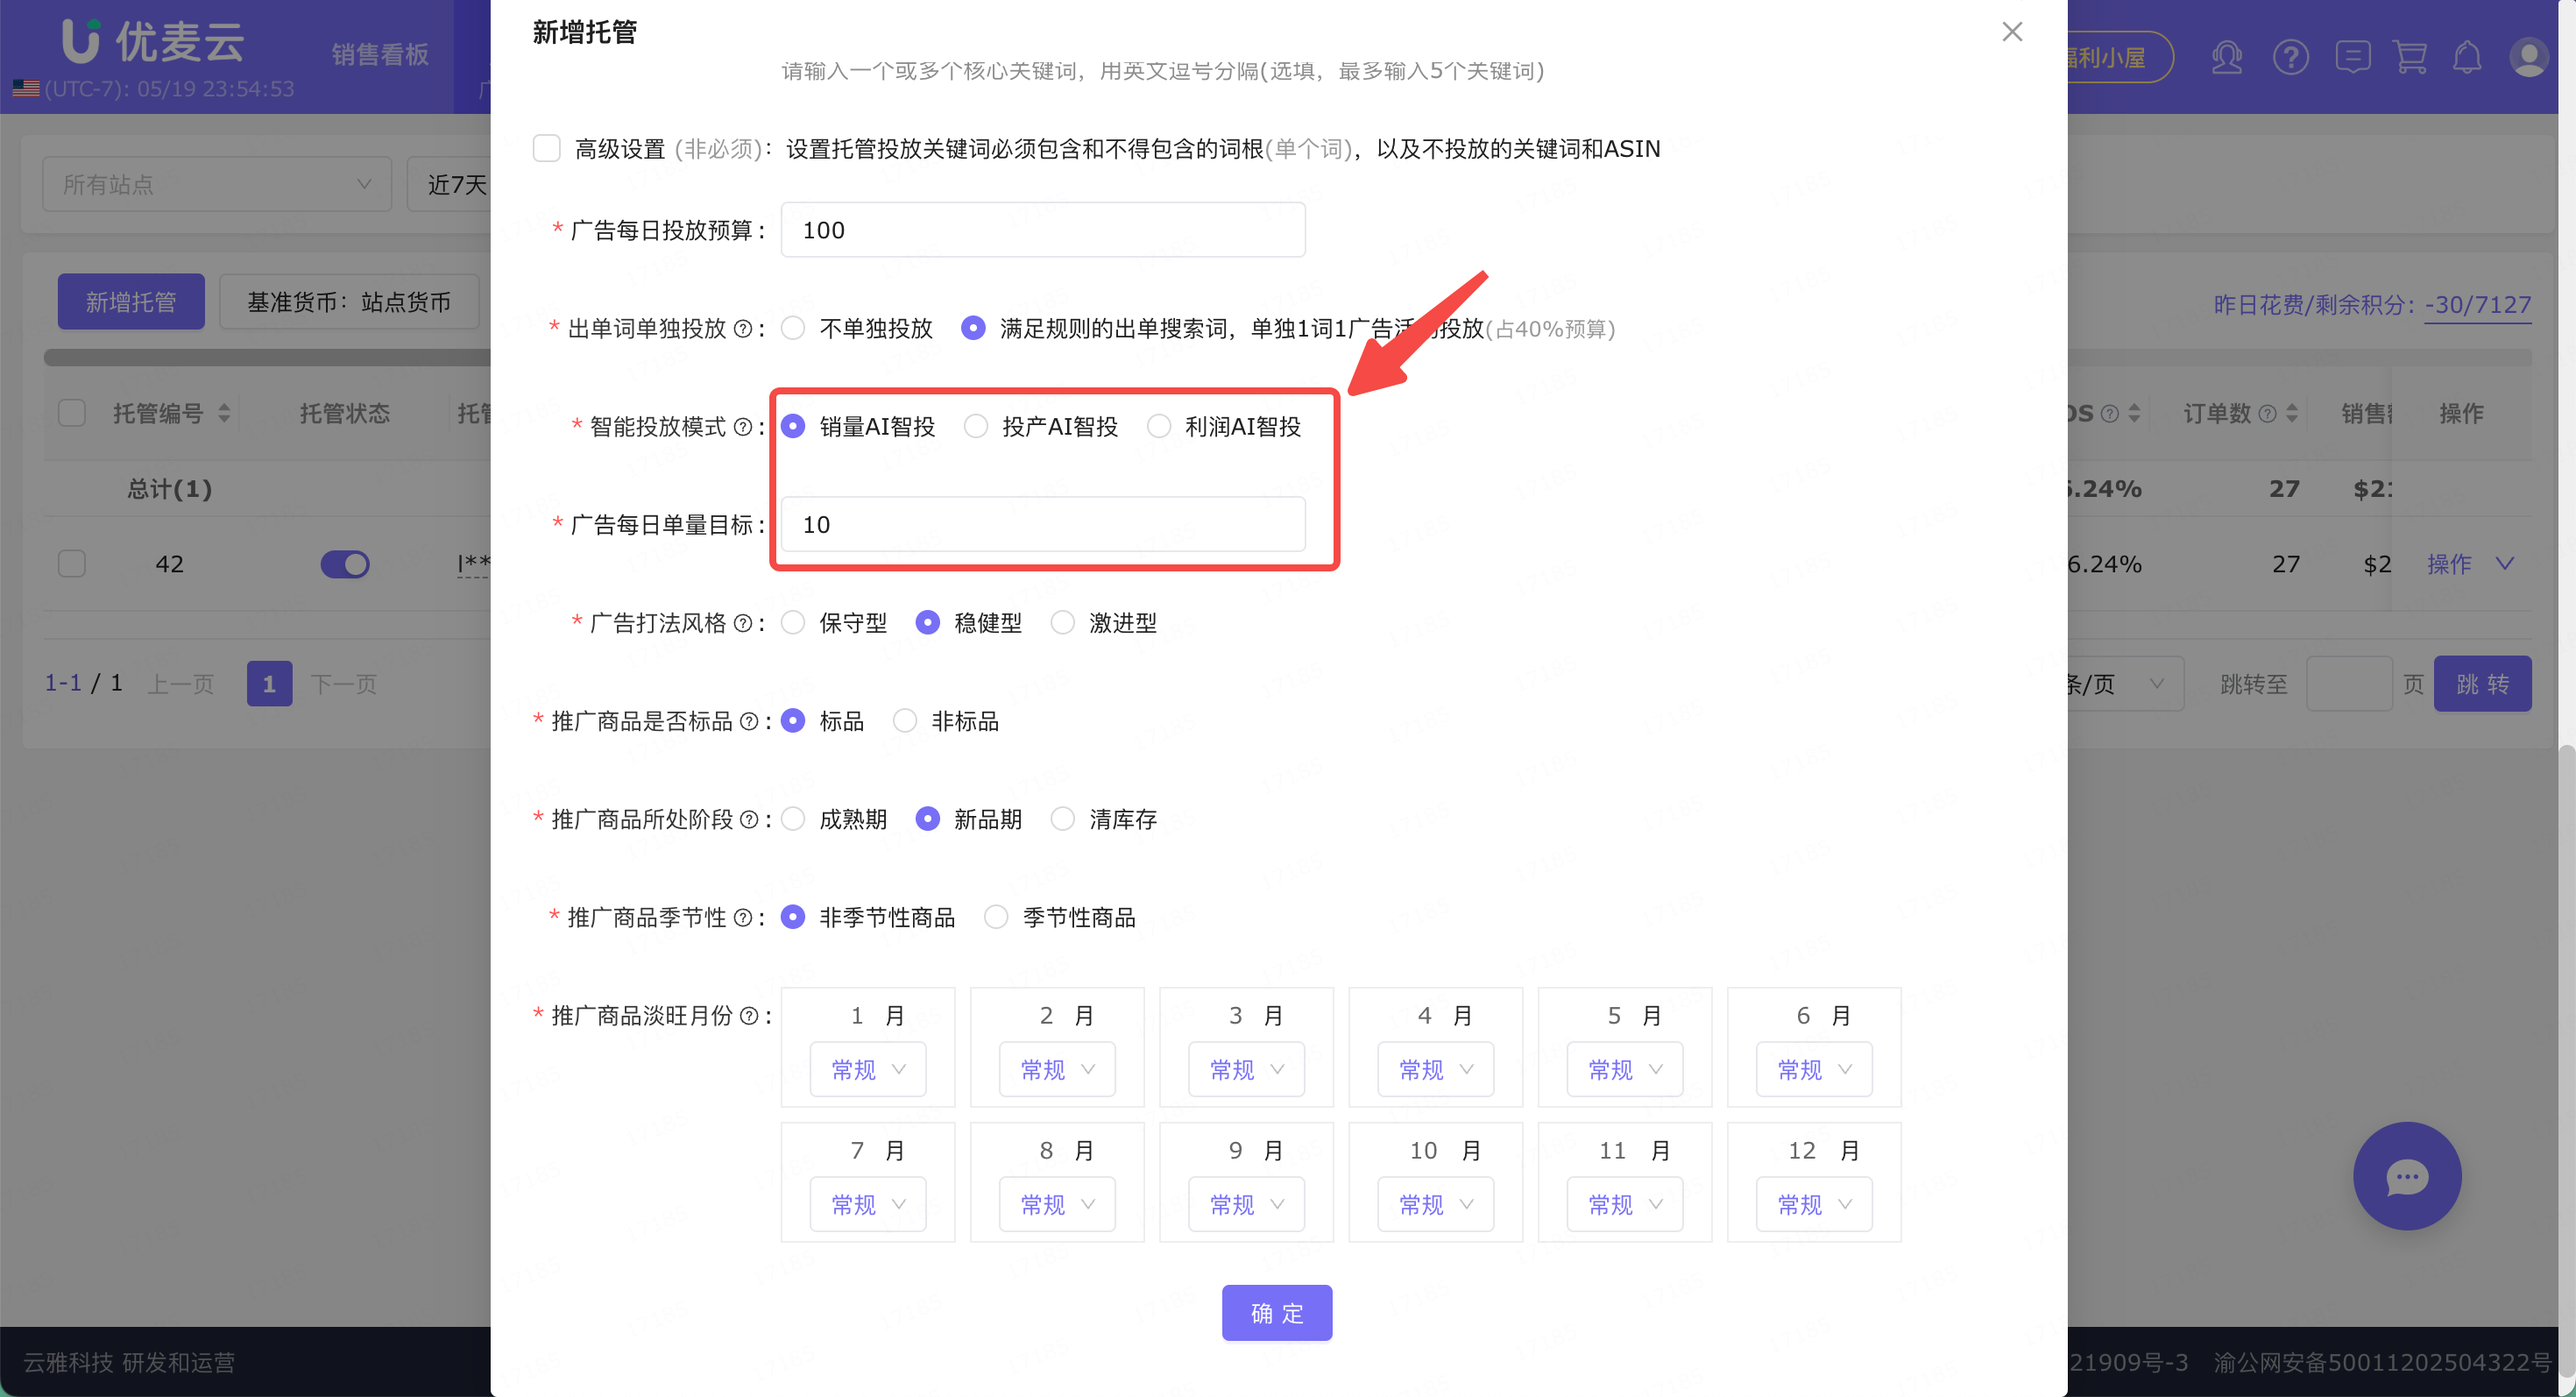The height and width of the screenshot is (1397, 2576).
Task: Click help icon next to 推广商品是否标品
Action: pos(748,721)
